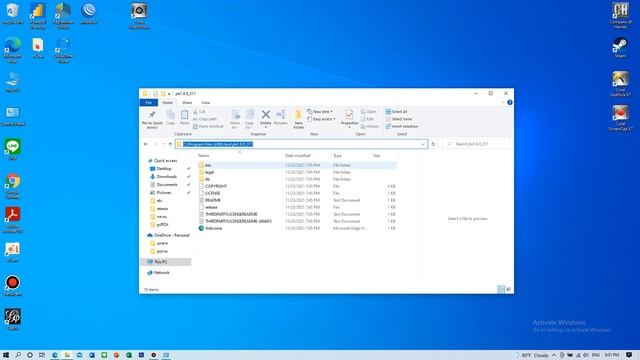Open Desktop in navigation pane
Image resolution: width=640 pixels, height=360 pixels.
click(164, 169)
